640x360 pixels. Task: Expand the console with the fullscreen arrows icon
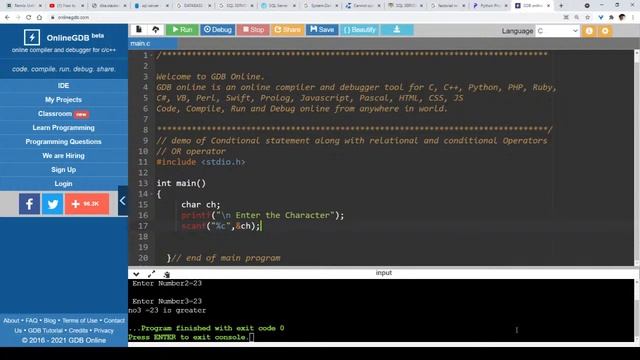[x=151, y=274]
